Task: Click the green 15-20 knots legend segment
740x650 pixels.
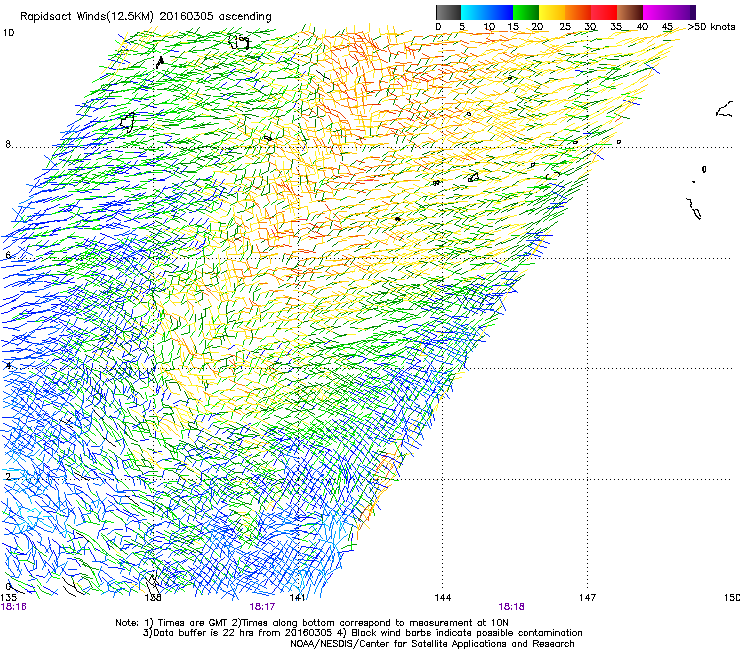Action: [526, 12]
